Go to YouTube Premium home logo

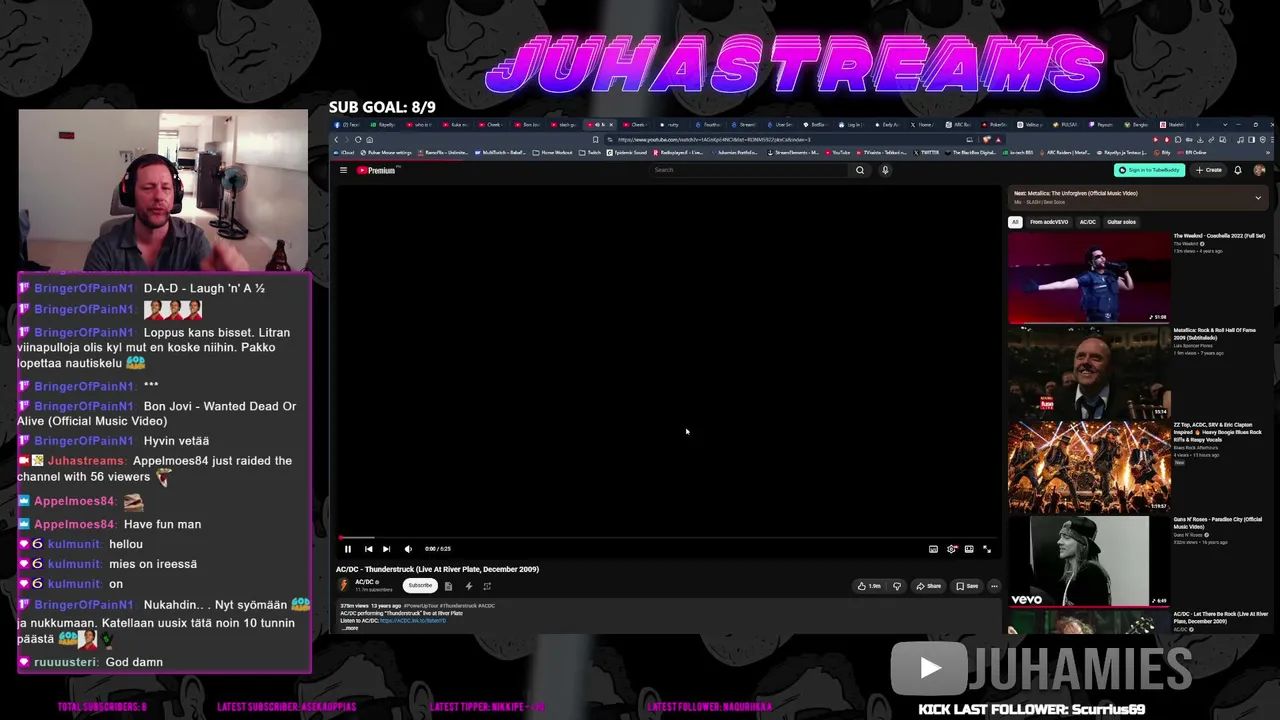pyautogui.click(x=378, y=170)
